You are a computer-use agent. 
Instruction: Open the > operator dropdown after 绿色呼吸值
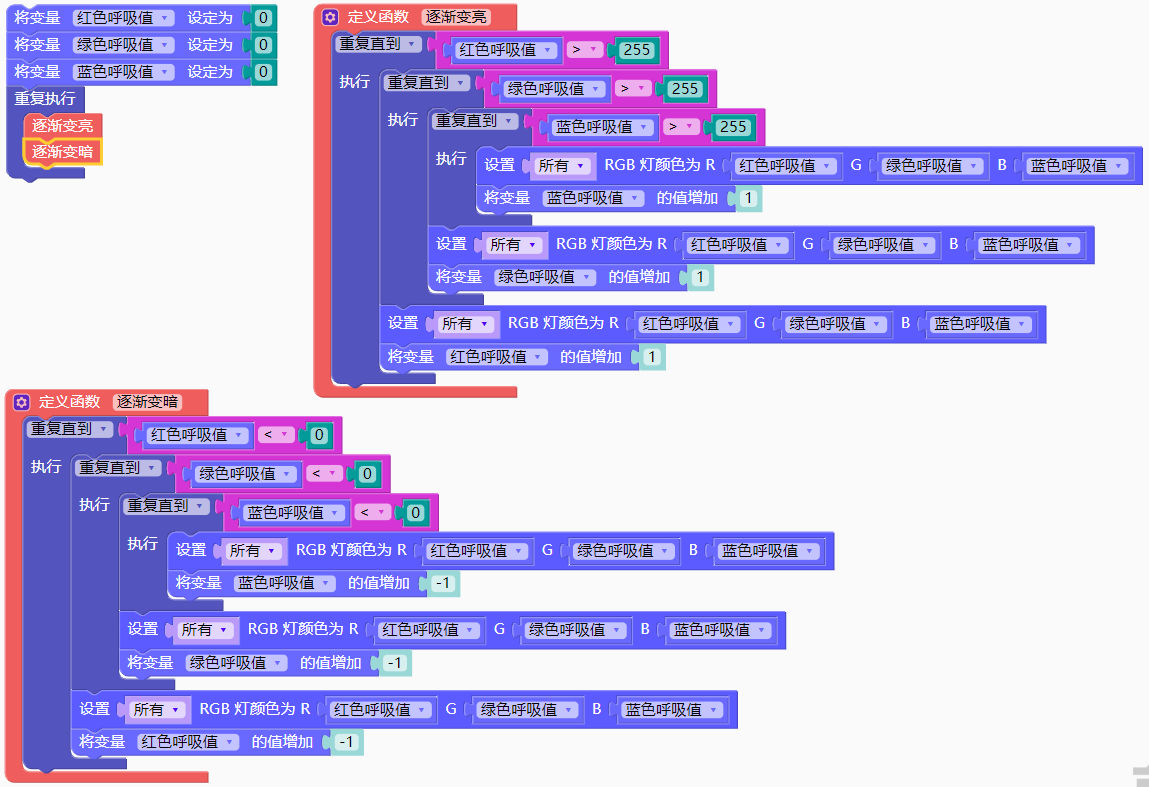pyautogui.click(x=632, y=89)
